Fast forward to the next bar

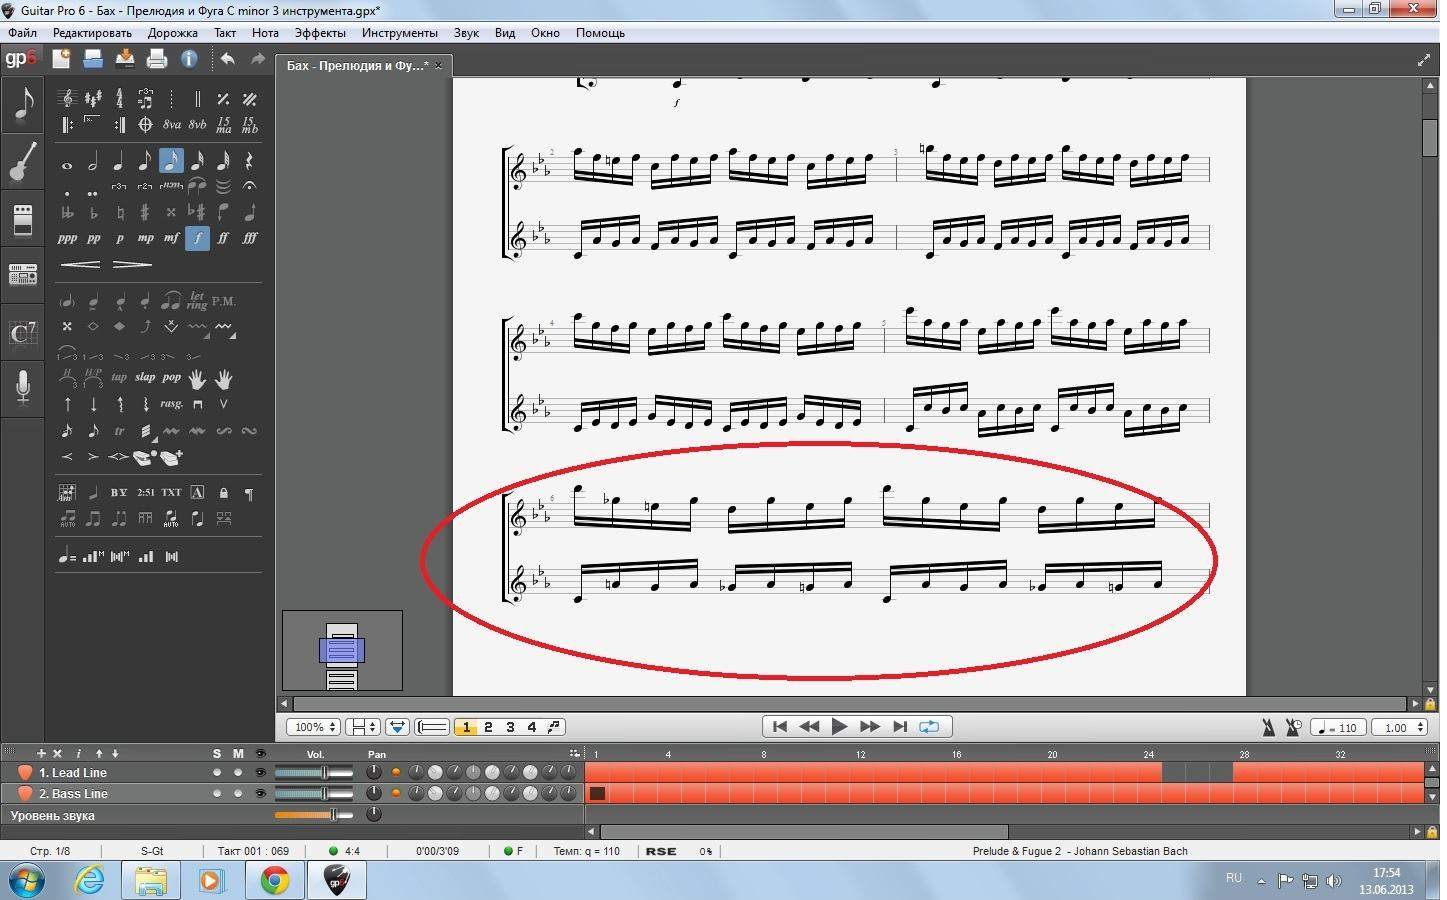click(870, 727)
